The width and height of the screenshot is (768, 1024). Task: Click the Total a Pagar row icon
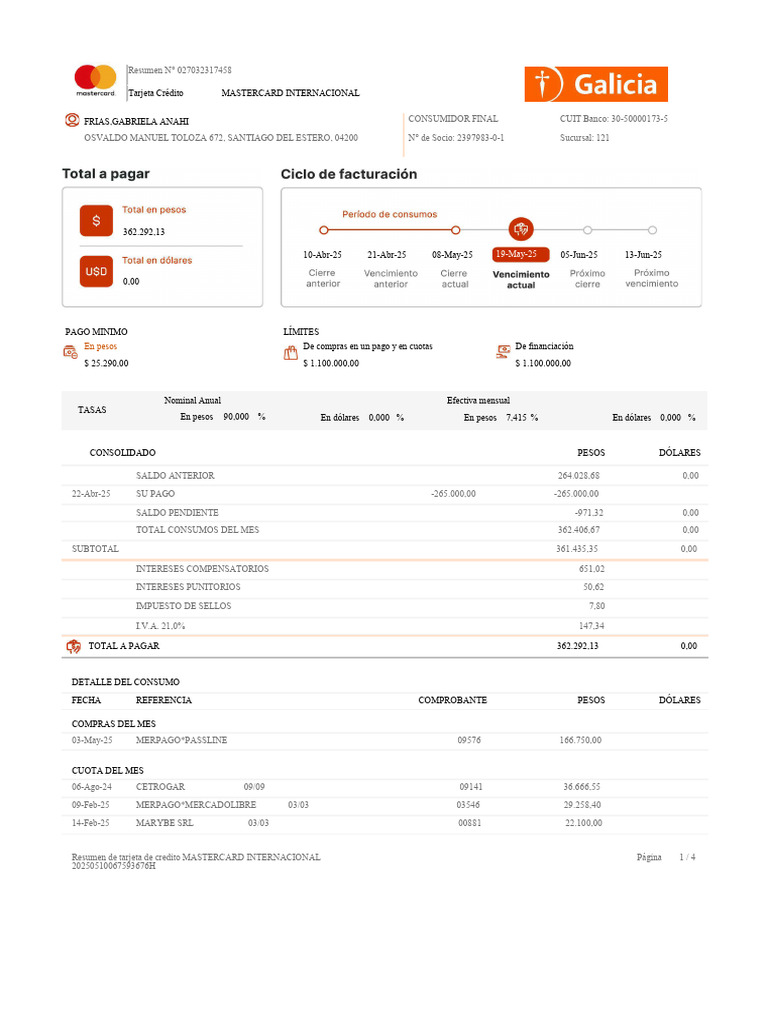click(x=74, y=646)
